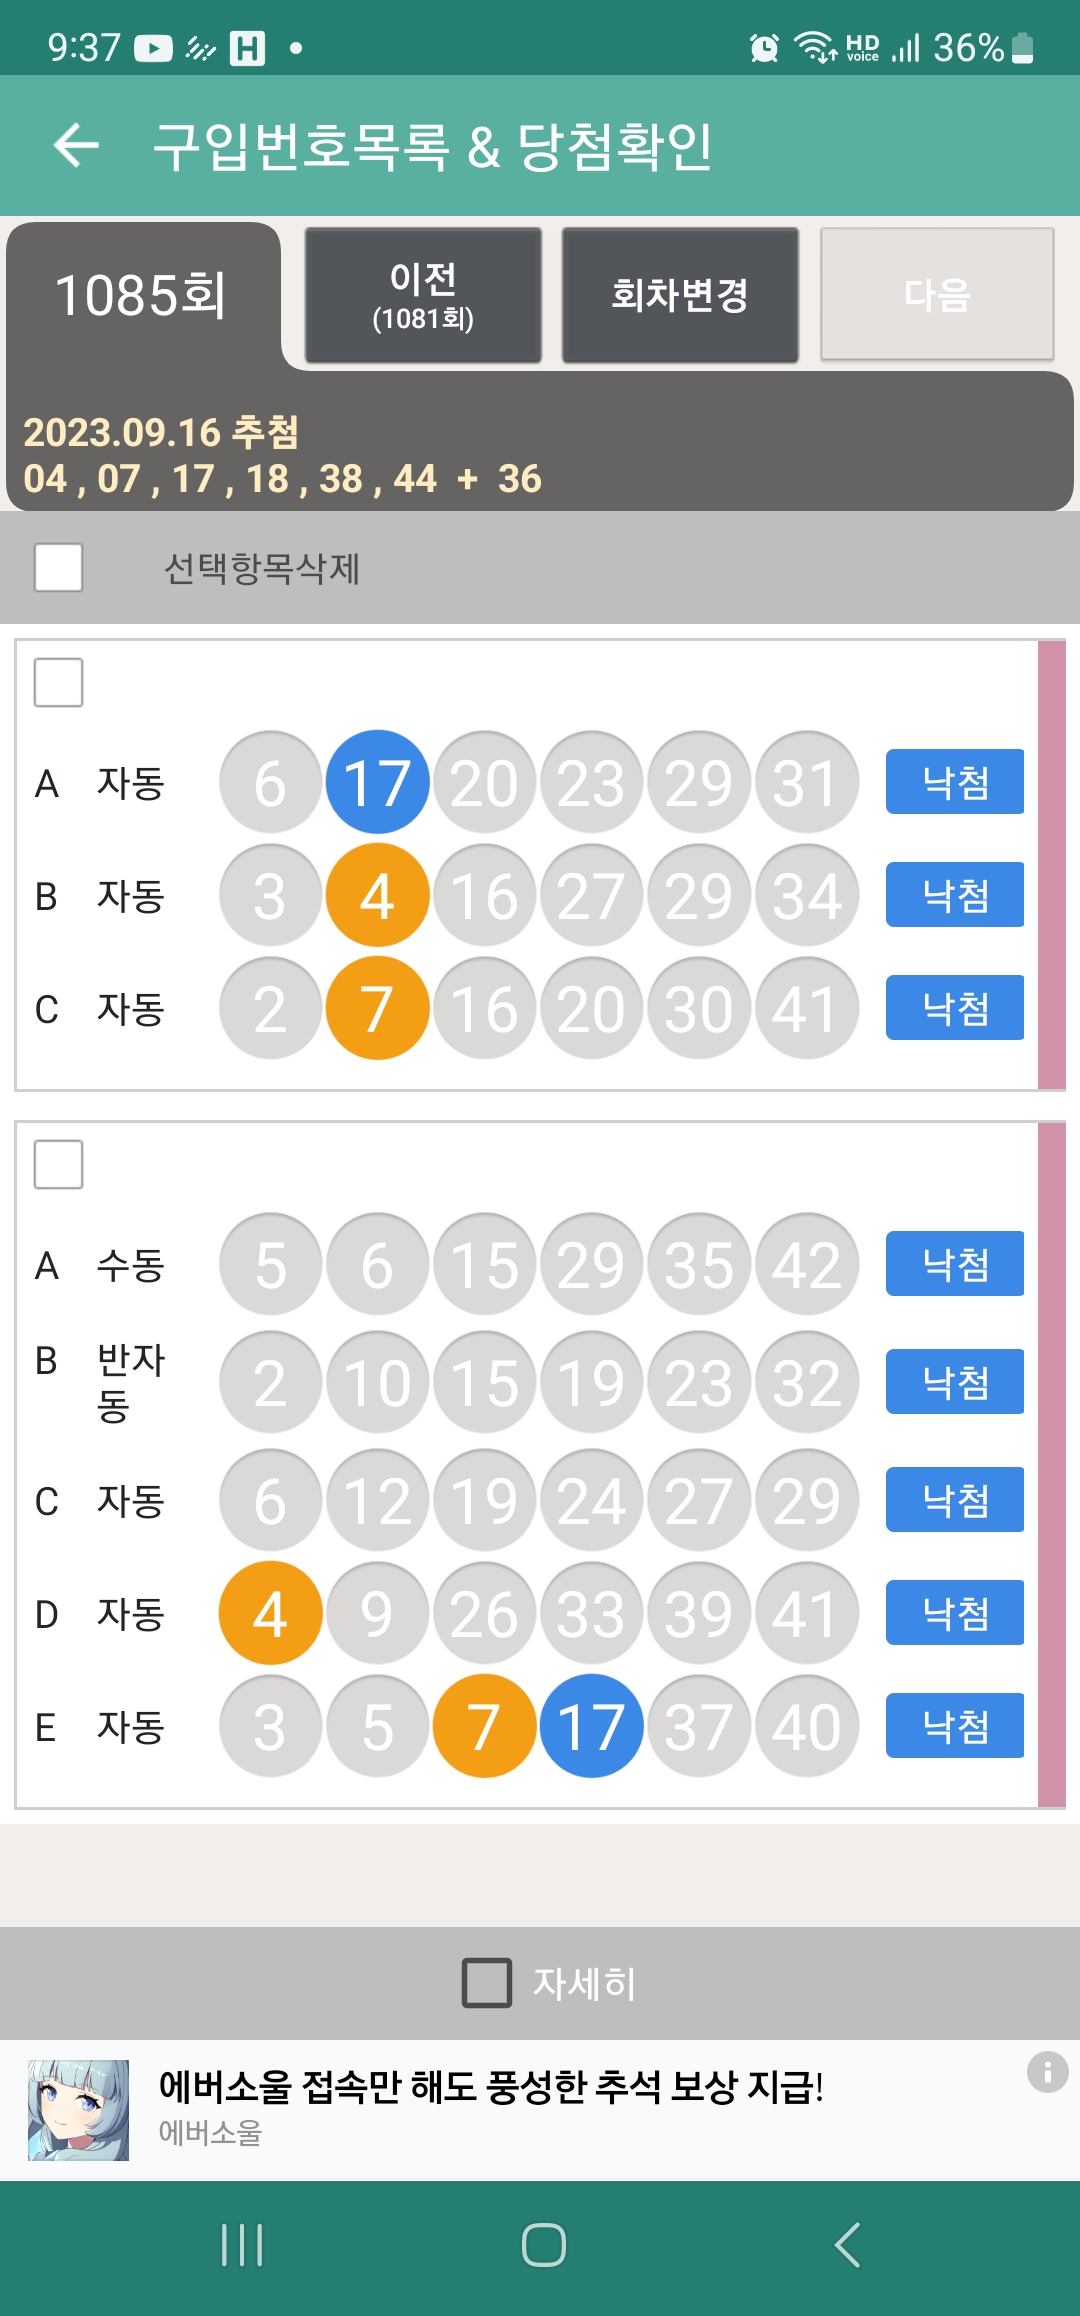
Task: Enable the 자세히 detail checkbox
Action: coord(487,1983)
